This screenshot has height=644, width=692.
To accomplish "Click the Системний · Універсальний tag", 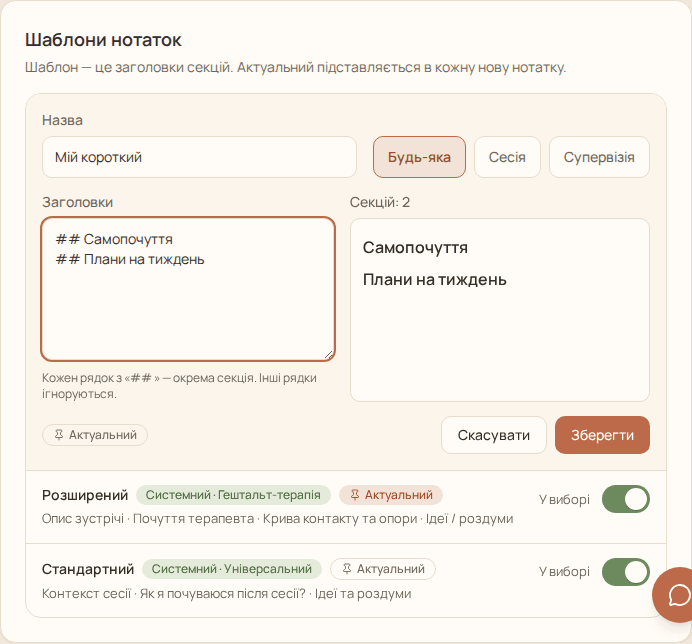I will point(232,569).
